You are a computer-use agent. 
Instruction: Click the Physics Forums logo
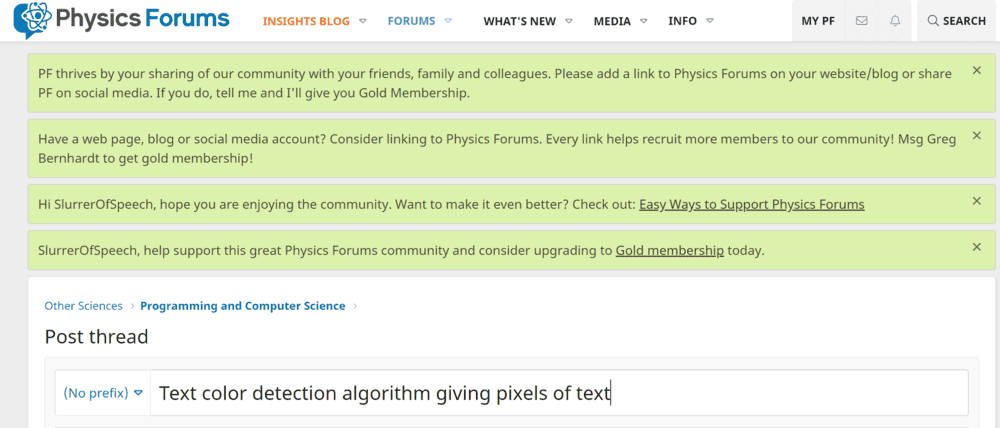[121, 19]
